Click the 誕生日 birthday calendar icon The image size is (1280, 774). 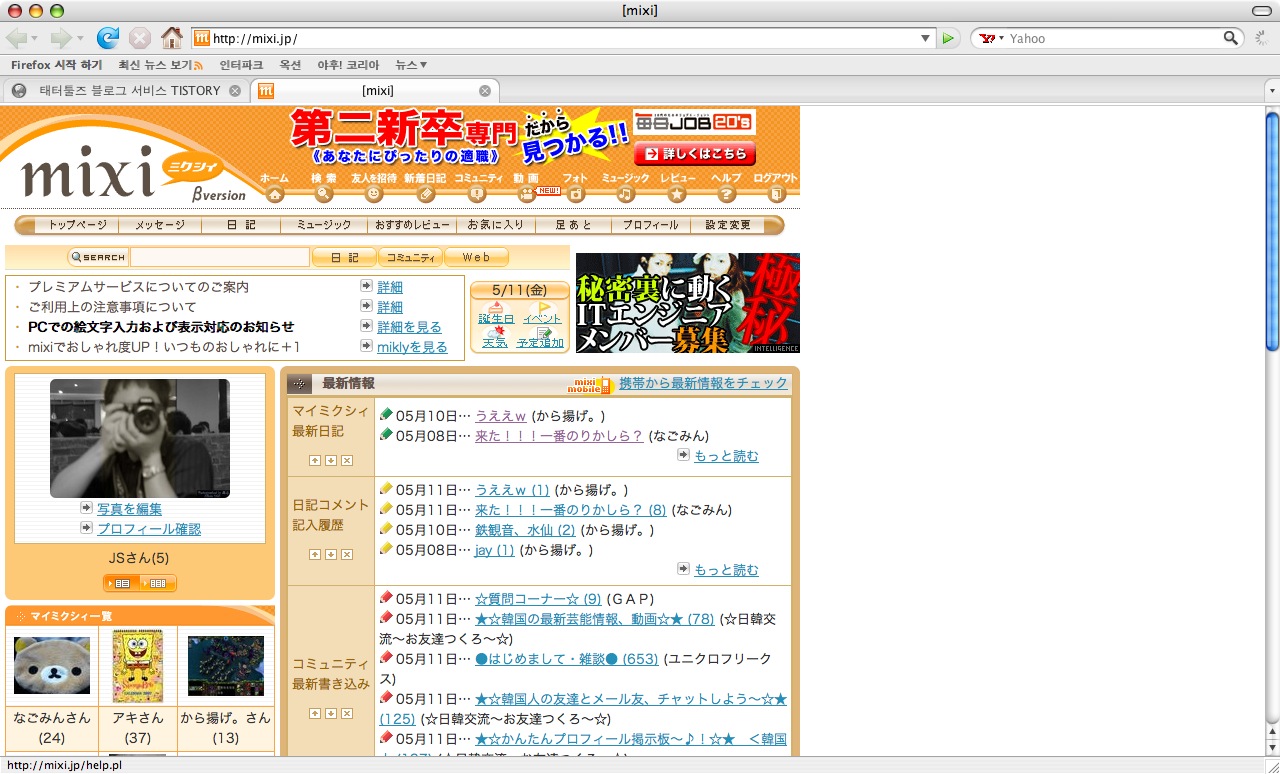[x=496, y=307]
